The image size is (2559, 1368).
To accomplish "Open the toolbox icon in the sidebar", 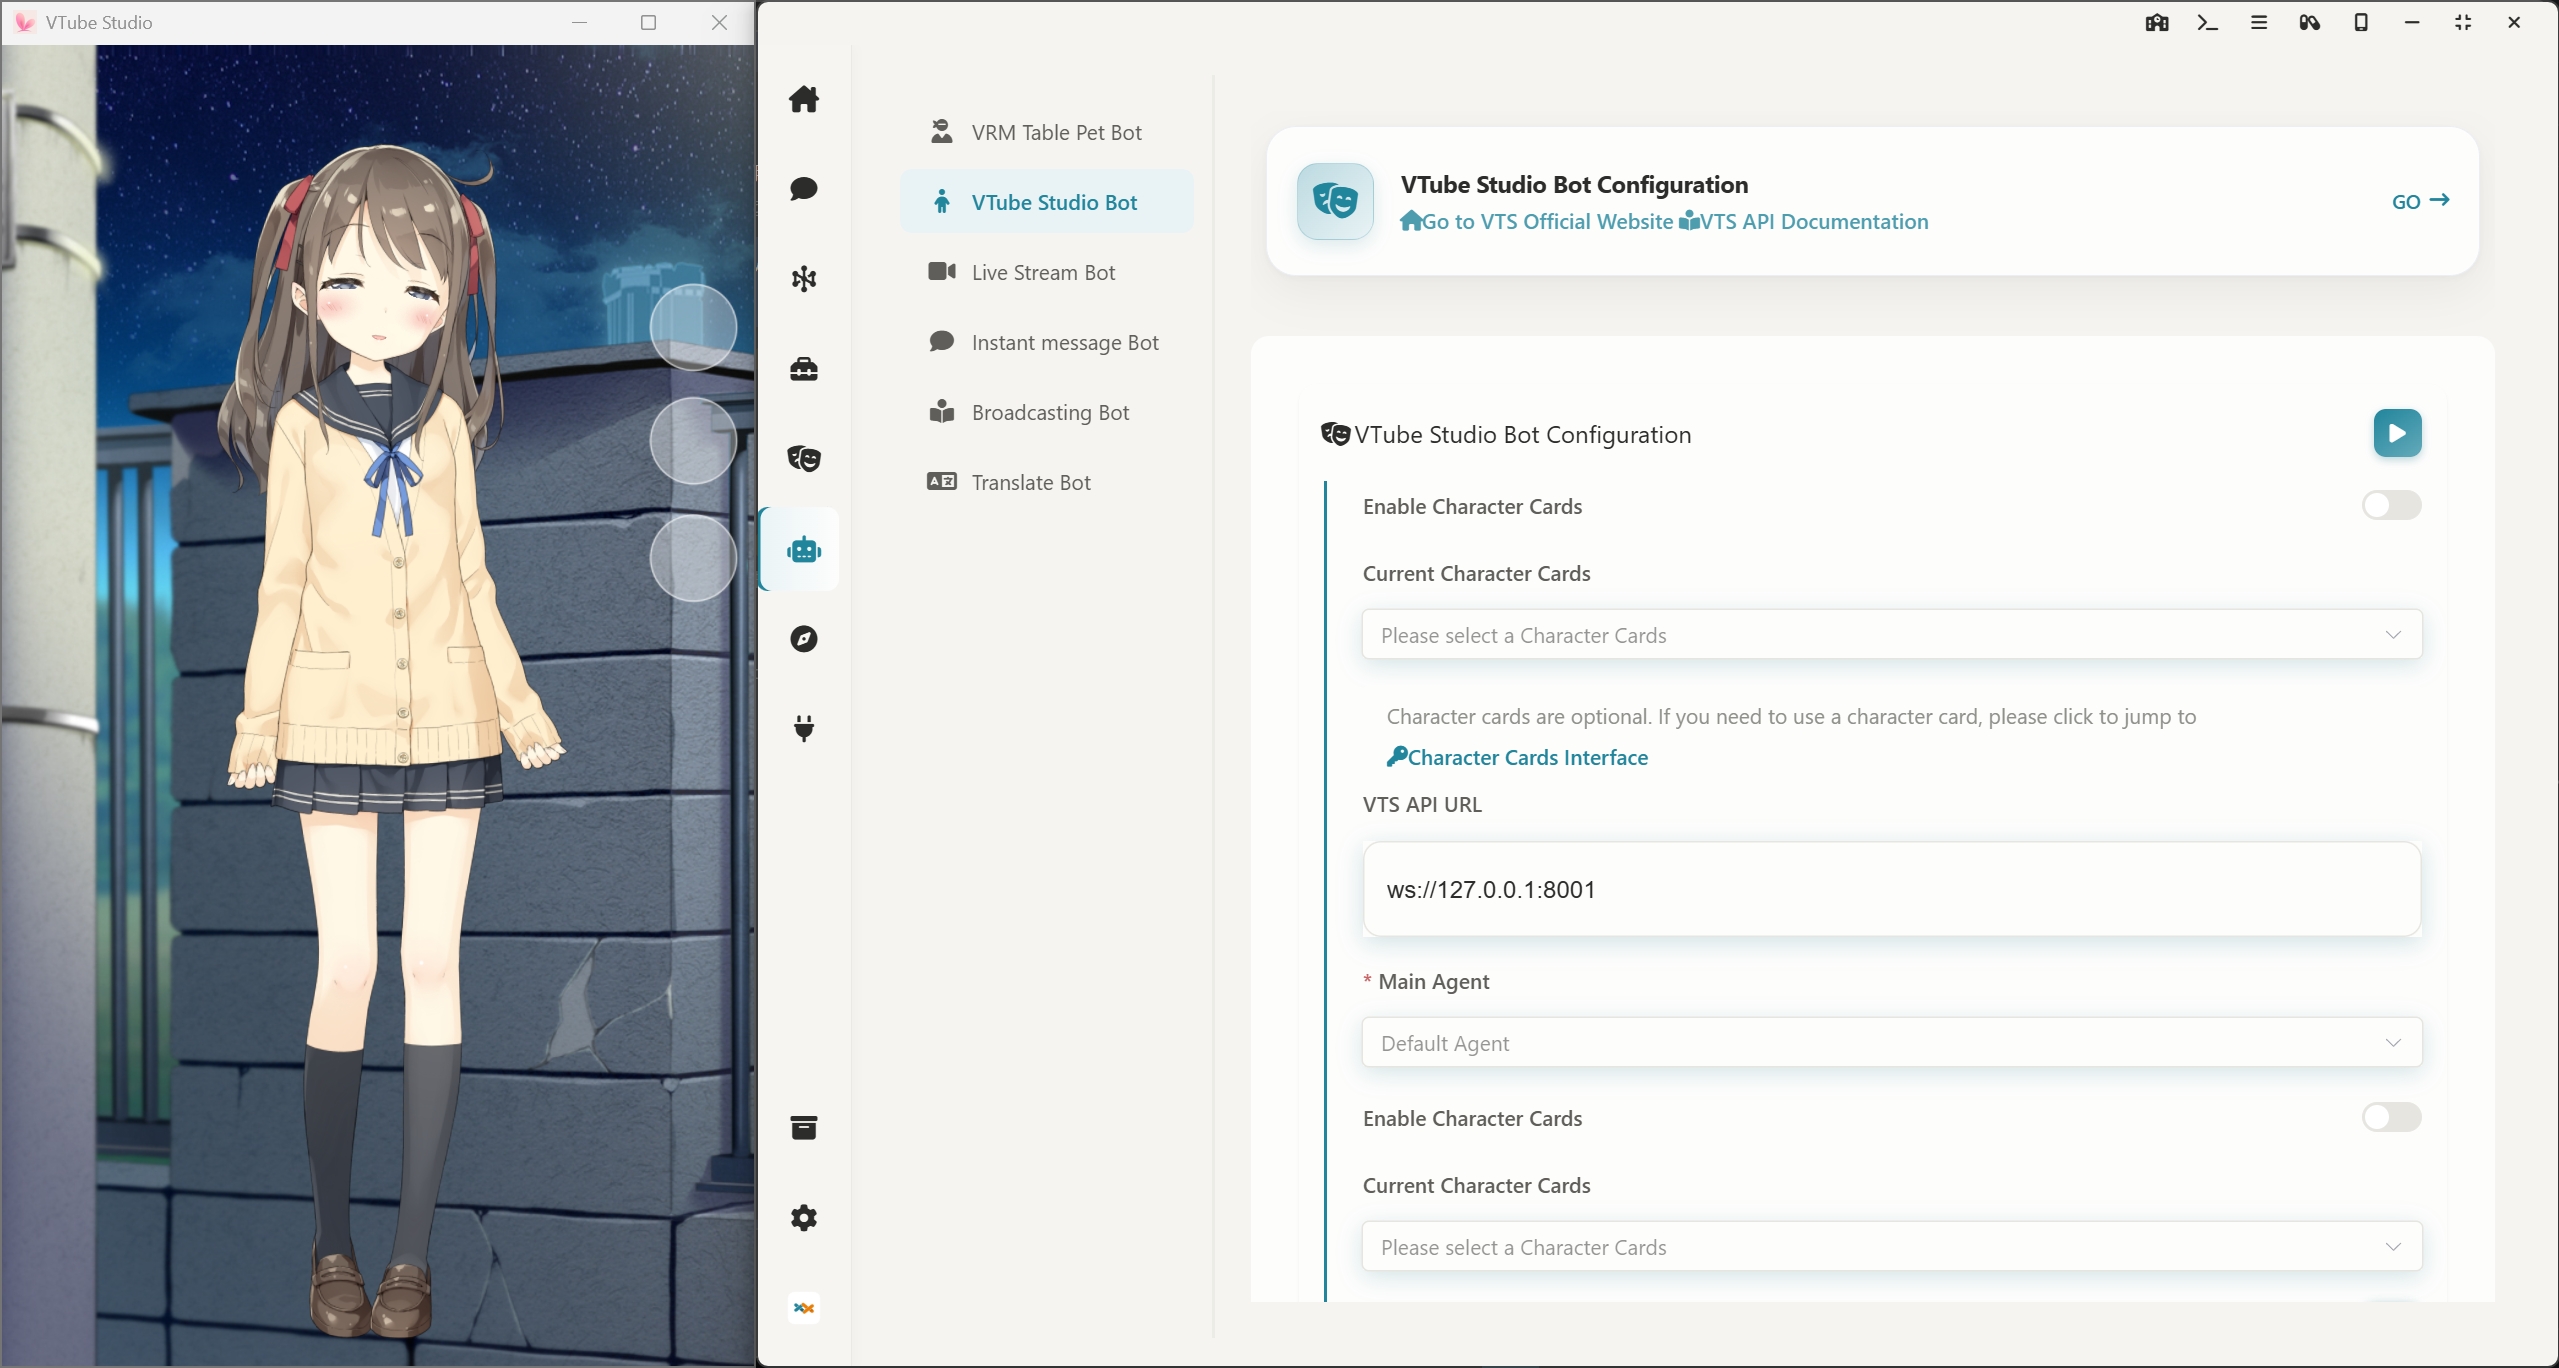I will tap(804, 369).
